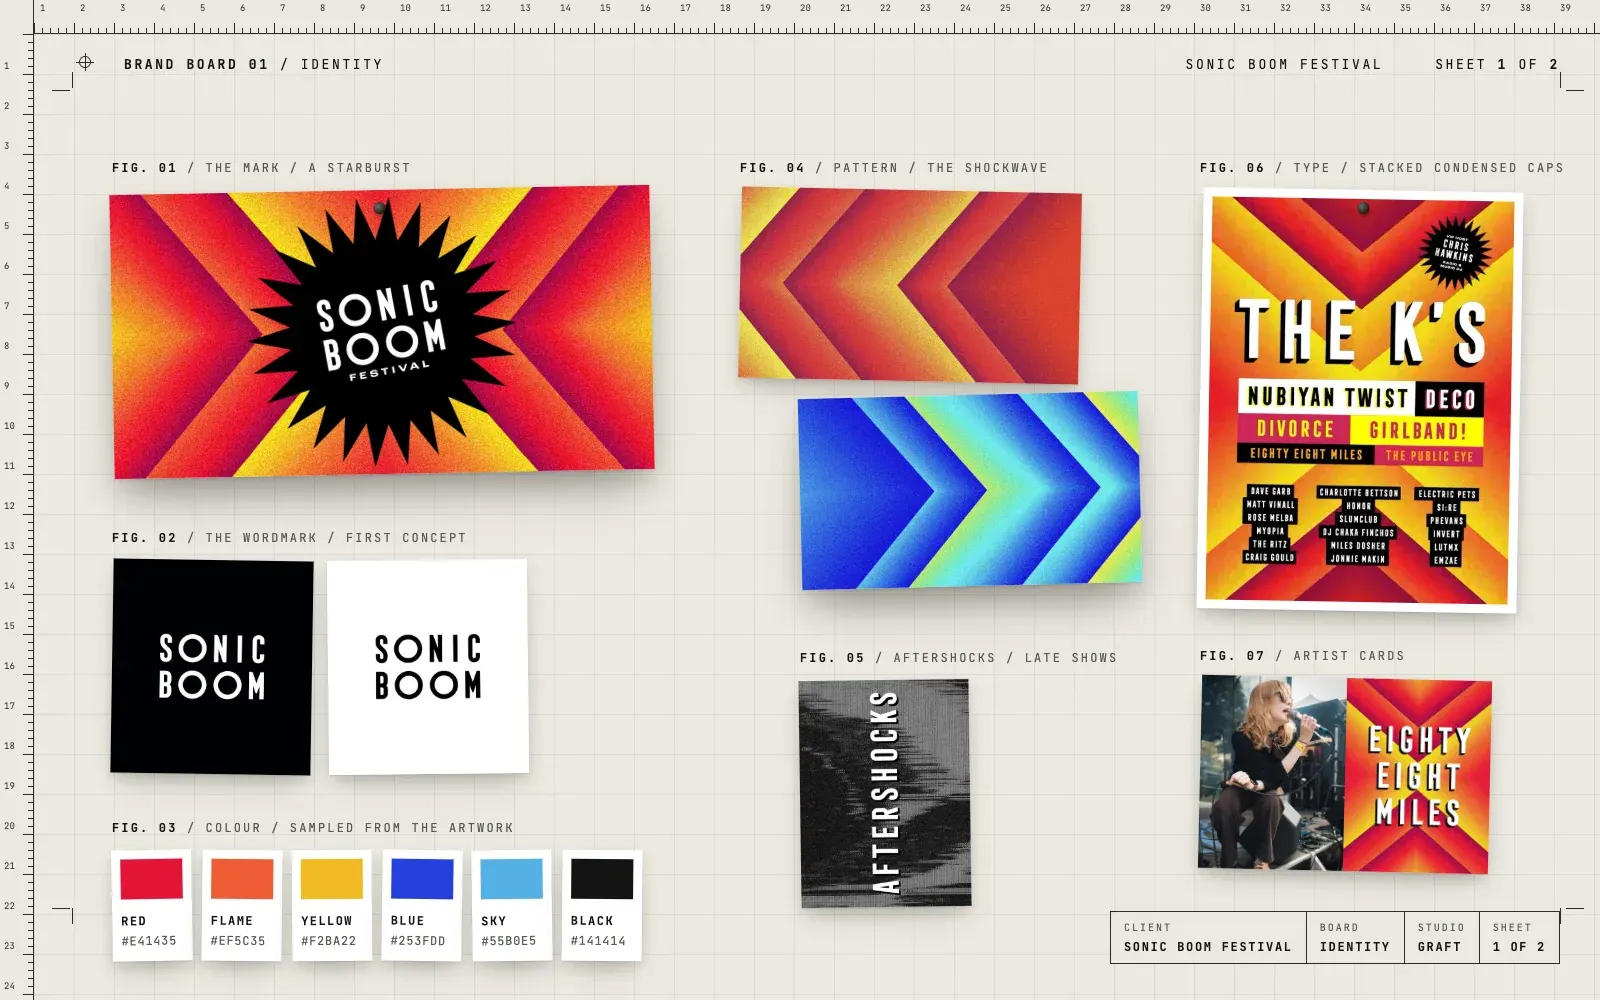Select the blue chevron shockwave pattern card

pos(969,490)
